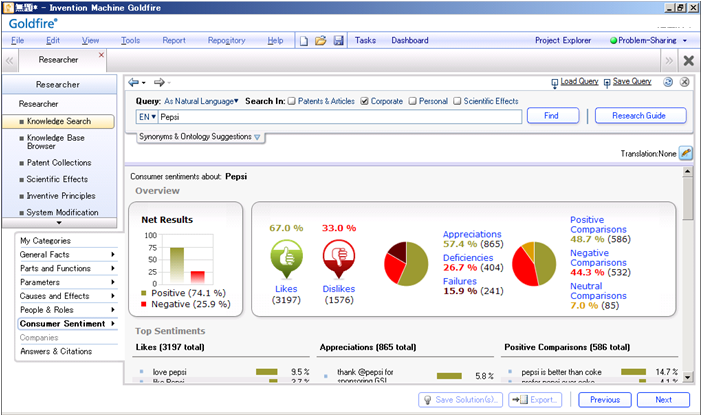This screenshot has width=702, height=416.
Task: Select Patent Collections in sidebar
Action: pos(59,163)
